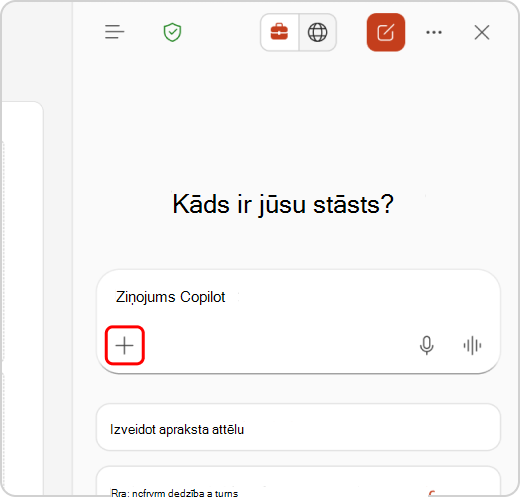Click the green shield protection icon

(x=172, y=32)
